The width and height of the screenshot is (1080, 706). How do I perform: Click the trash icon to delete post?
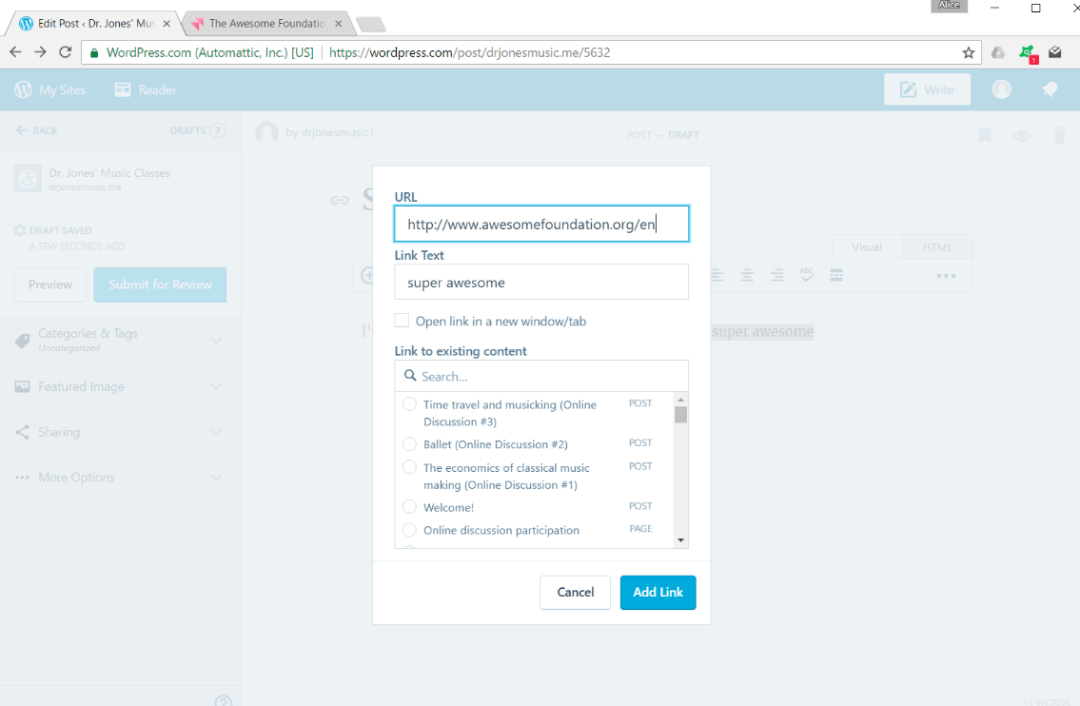click(1059, 135)
